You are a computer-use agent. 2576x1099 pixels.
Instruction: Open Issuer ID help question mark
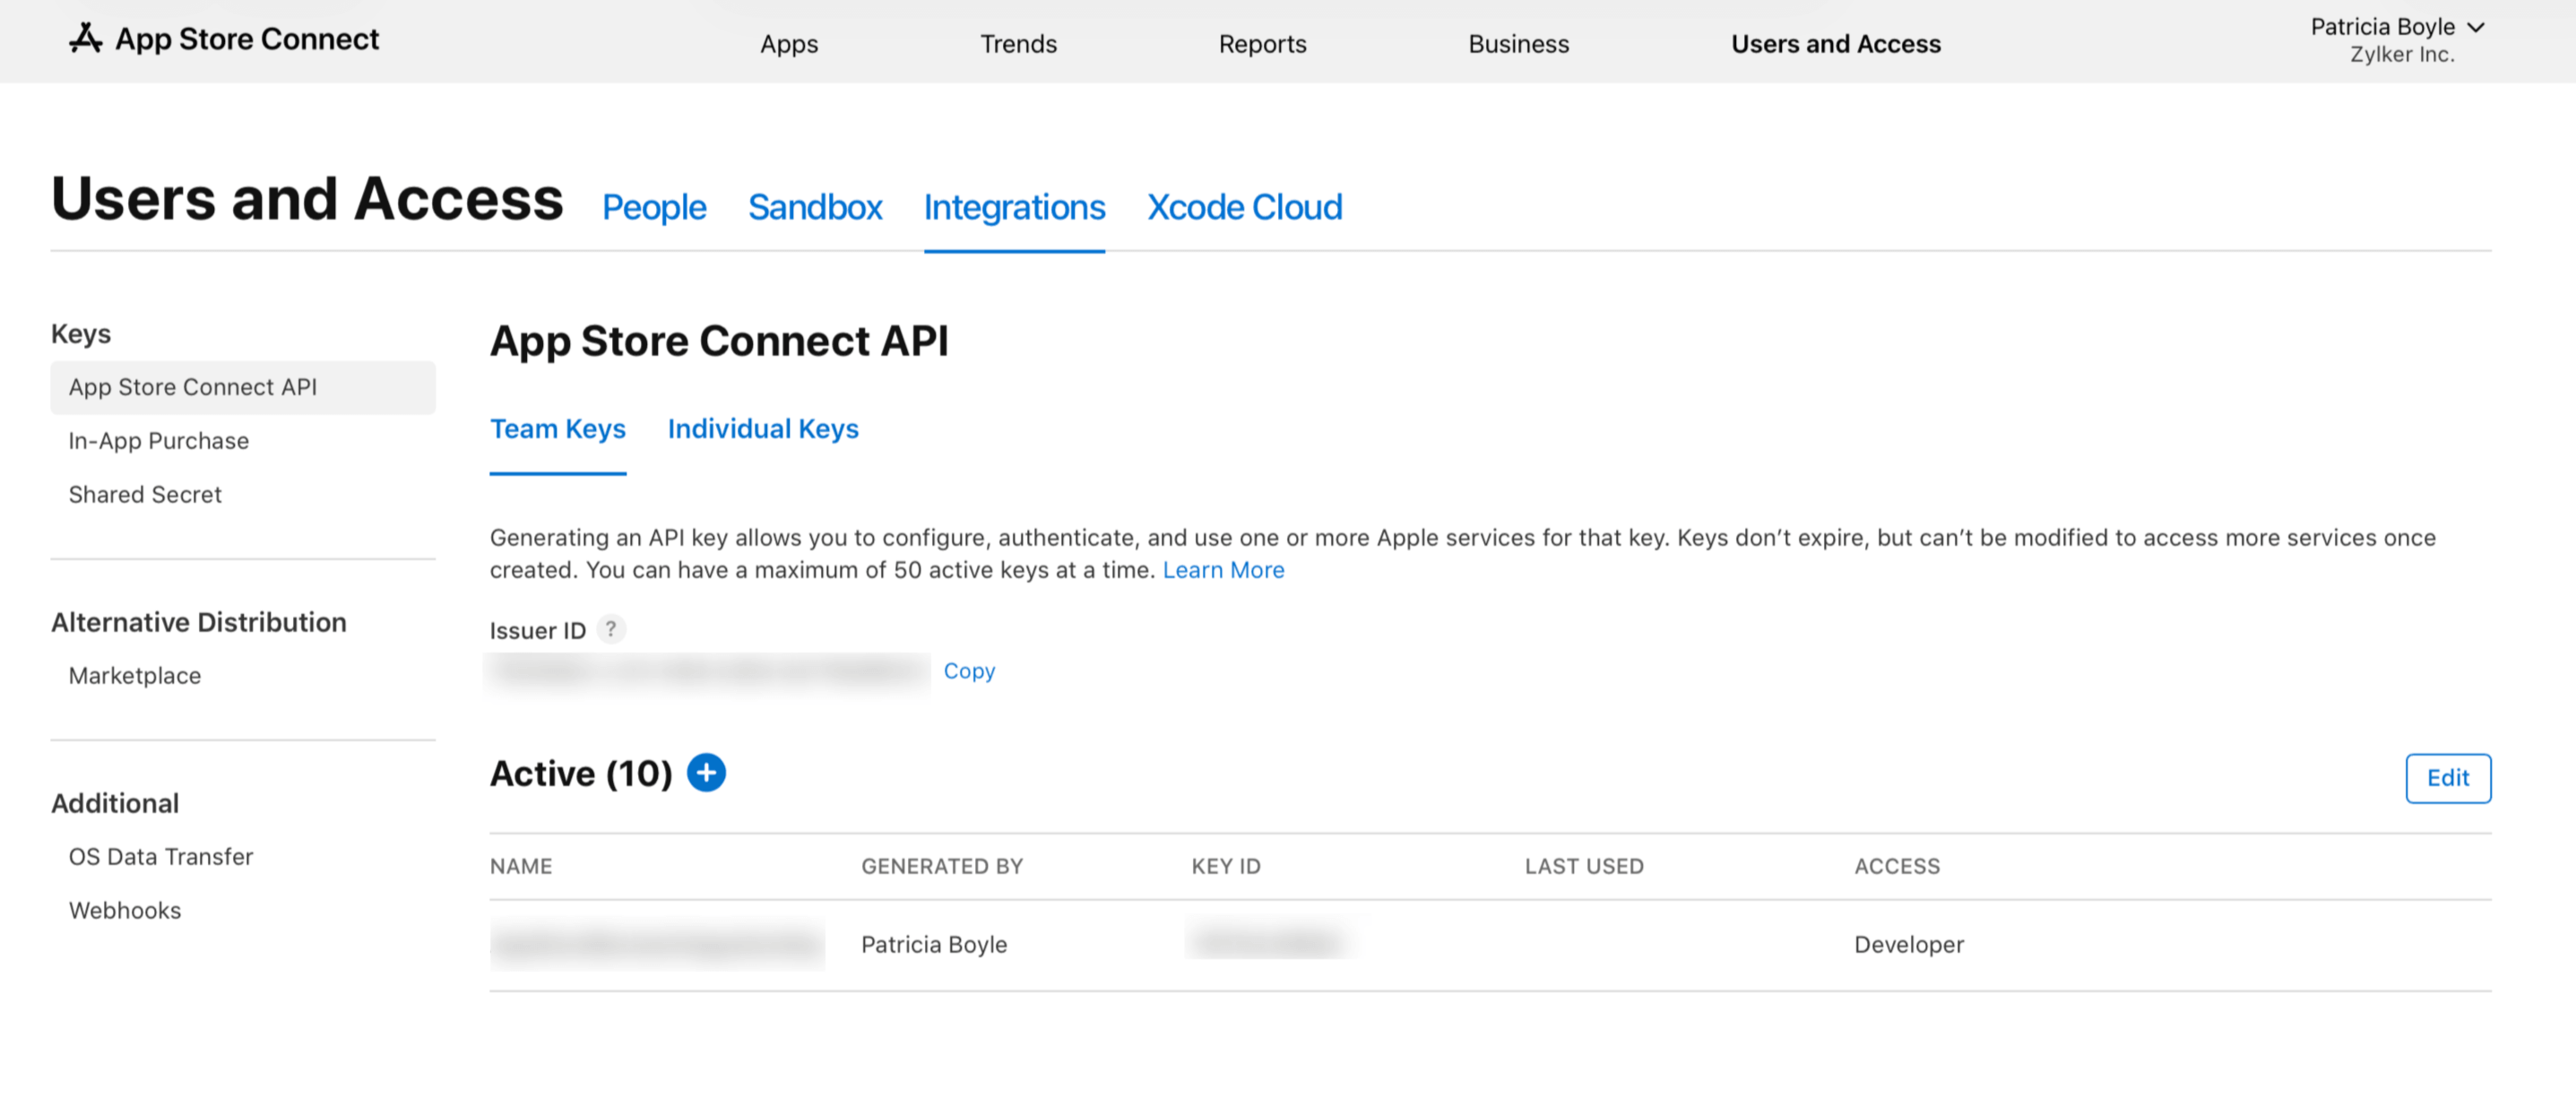[x=611, y=630]
